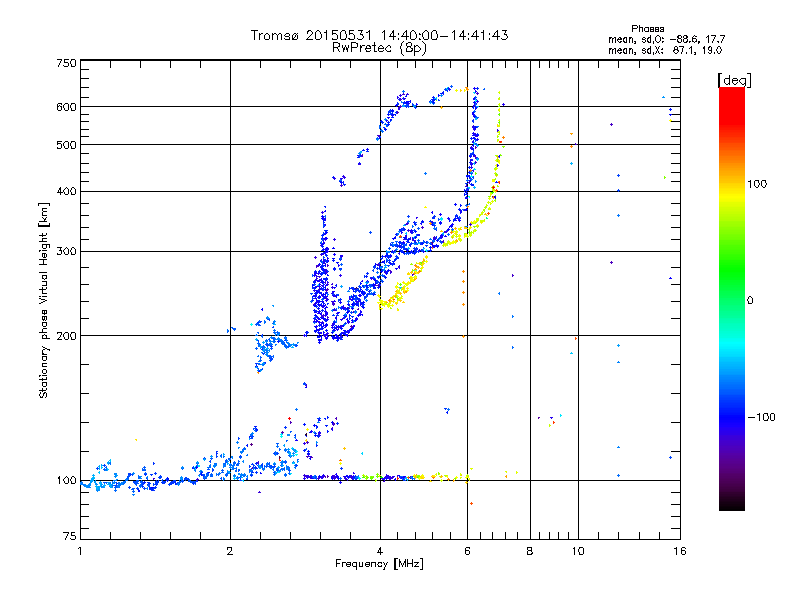Click the 'Phases' header text
800x600 pixels.
(x=647, y=29)
